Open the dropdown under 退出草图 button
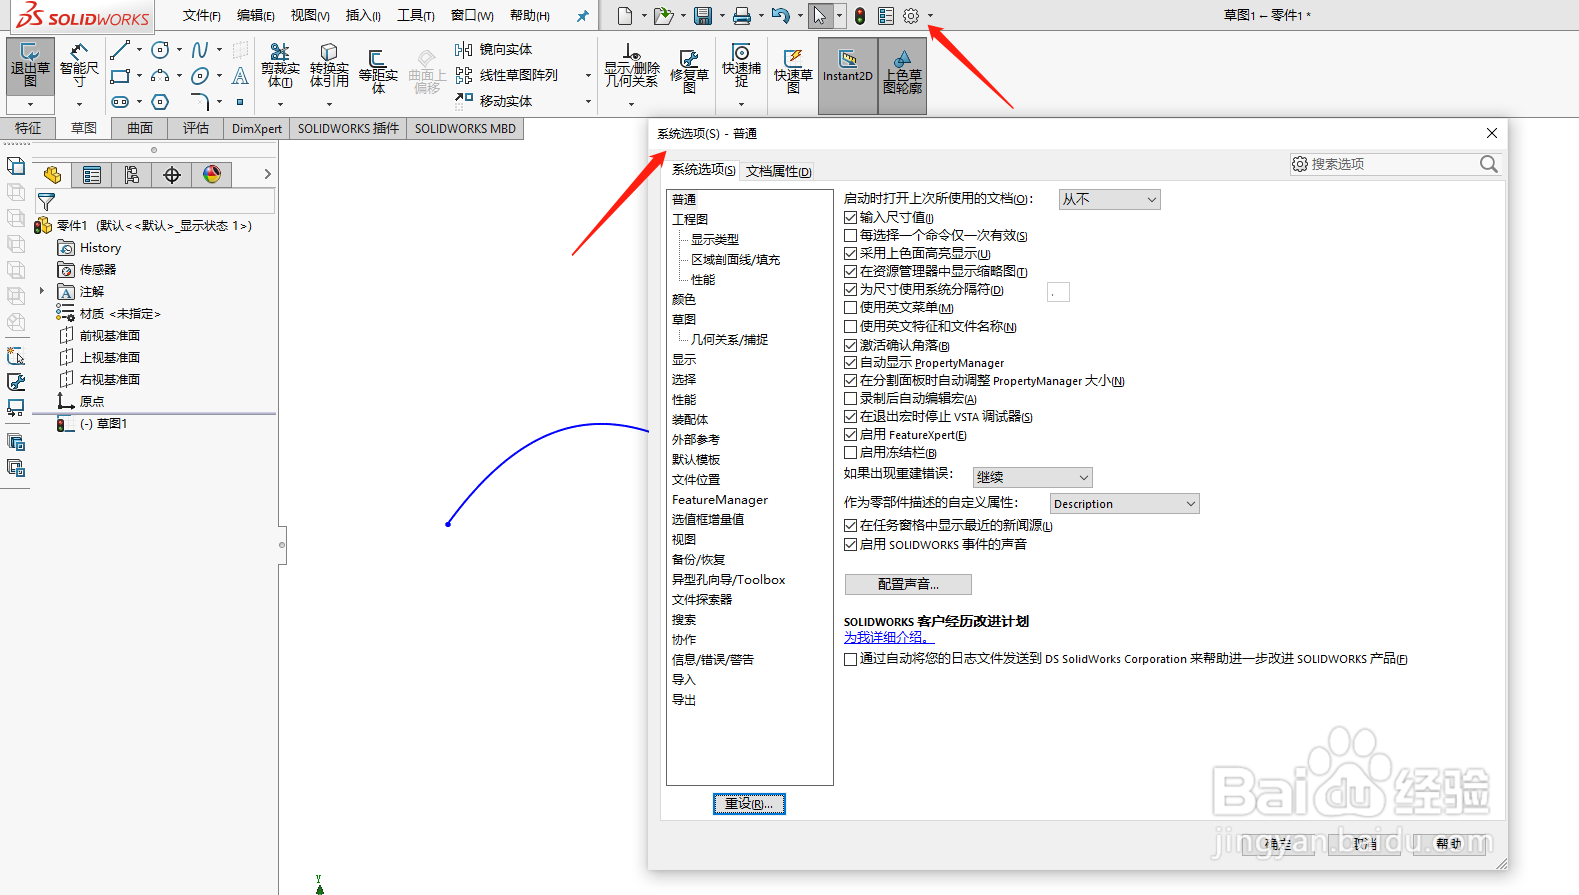 [30, 104]
